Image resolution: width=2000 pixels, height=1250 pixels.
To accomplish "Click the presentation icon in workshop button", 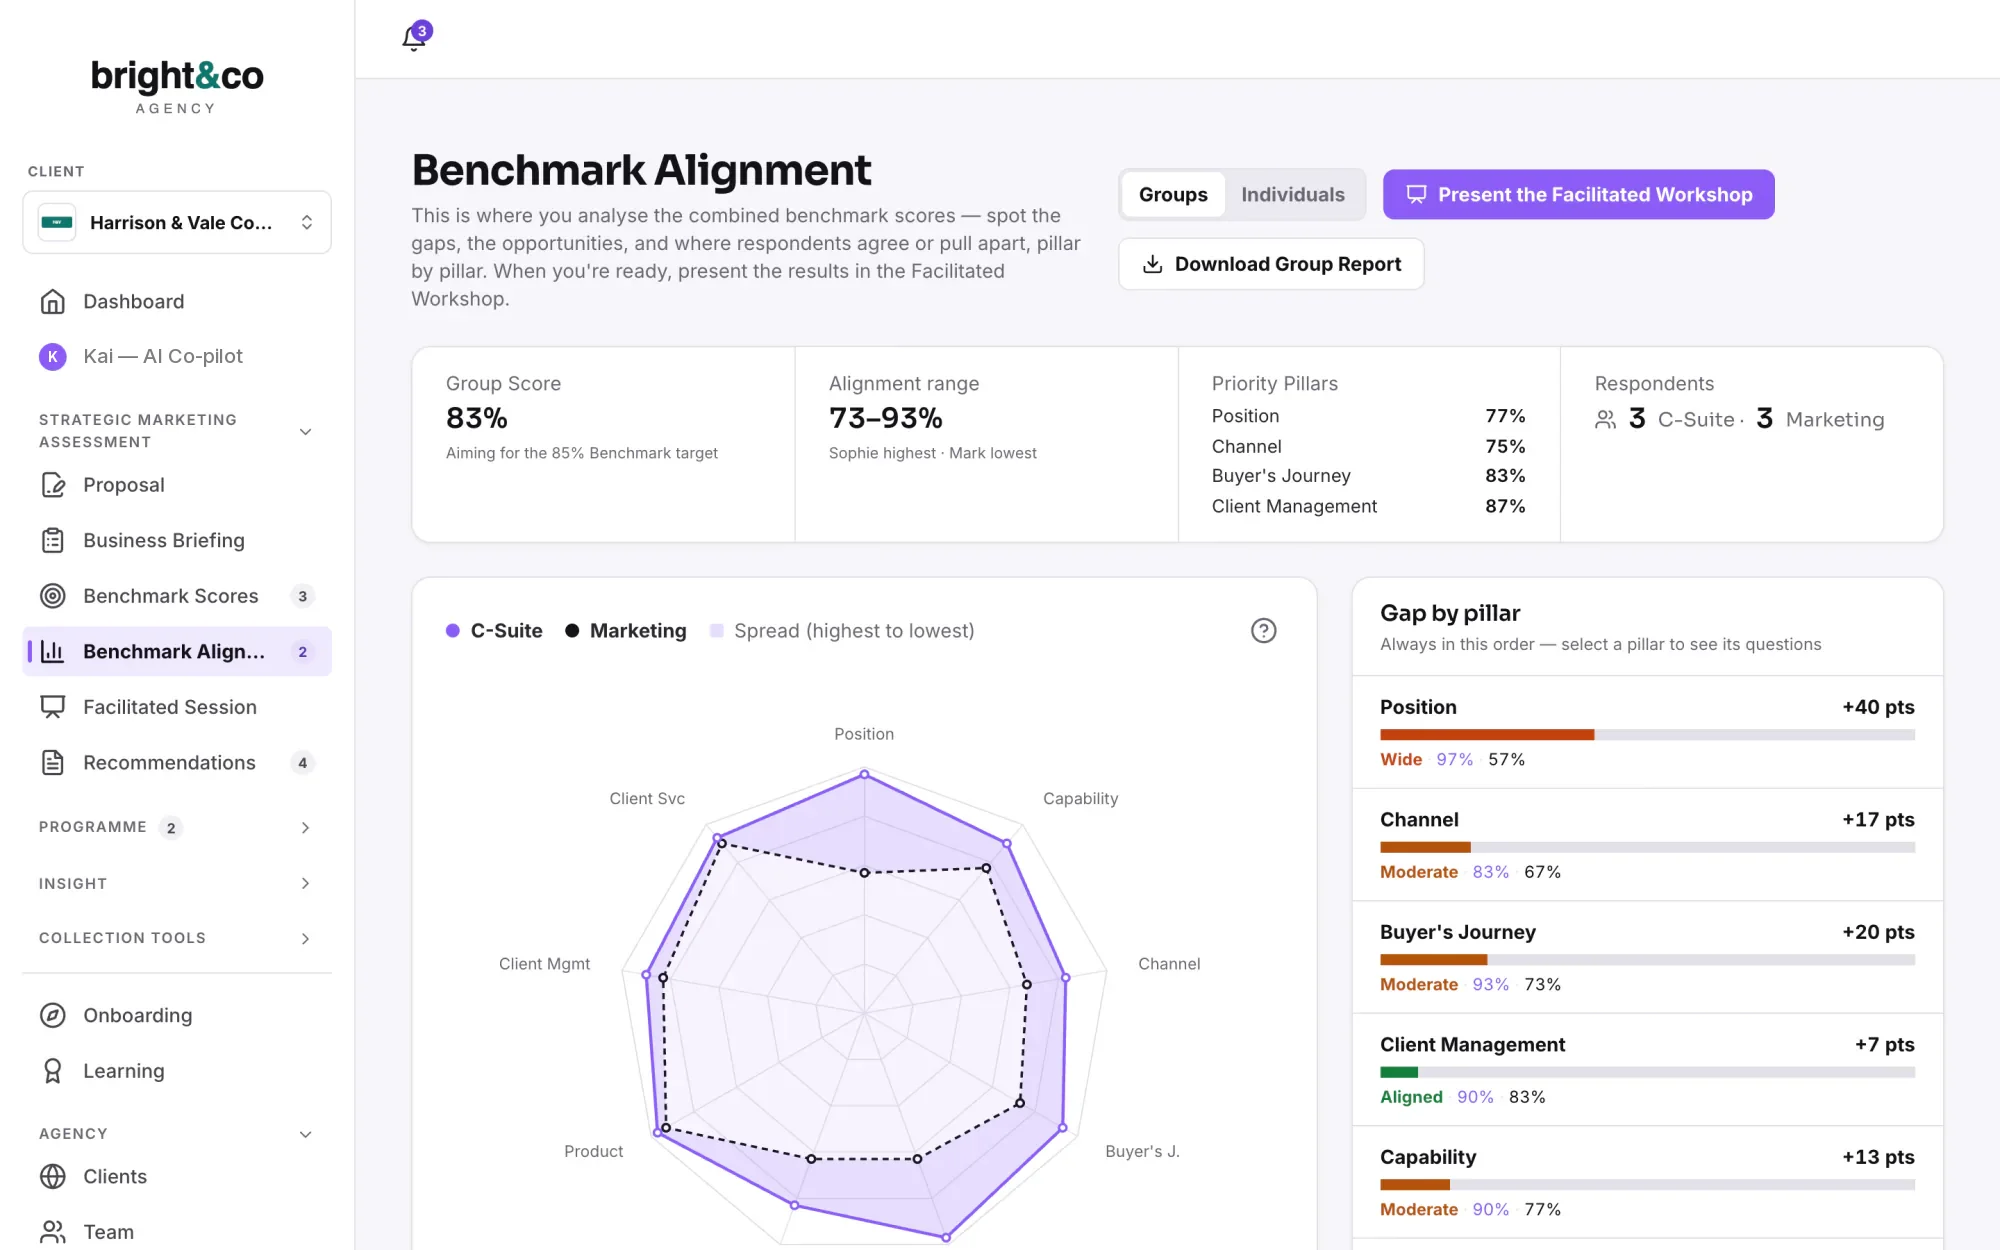I will 1416,194.
